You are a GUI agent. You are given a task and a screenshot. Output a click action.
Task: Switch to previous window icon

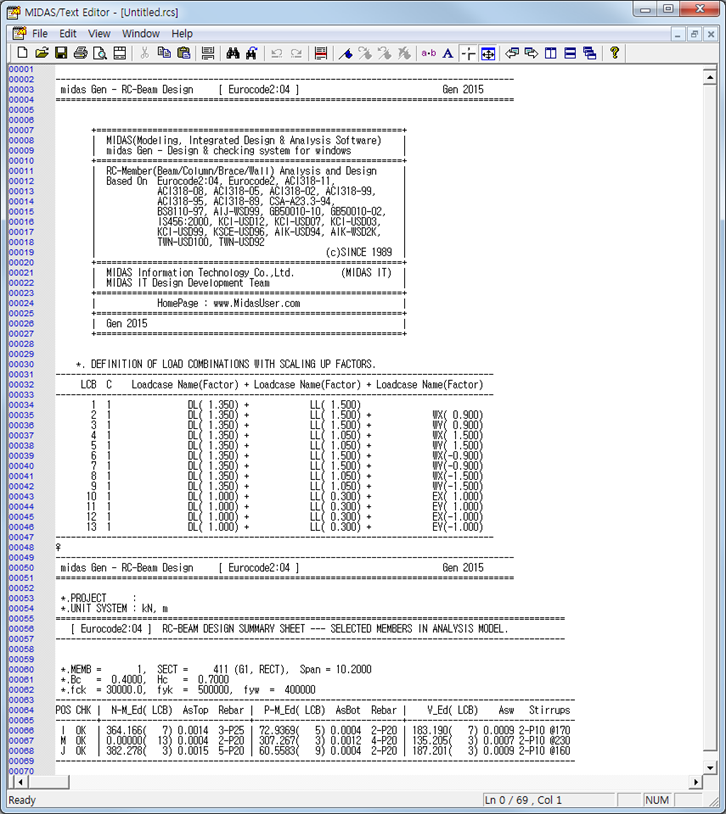(512, 53)
